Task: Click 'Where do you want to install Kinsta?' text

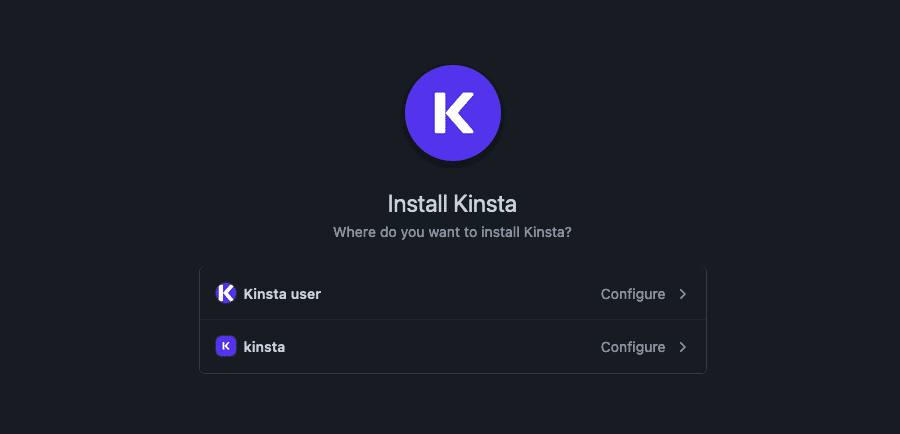Action: (452, 233)
